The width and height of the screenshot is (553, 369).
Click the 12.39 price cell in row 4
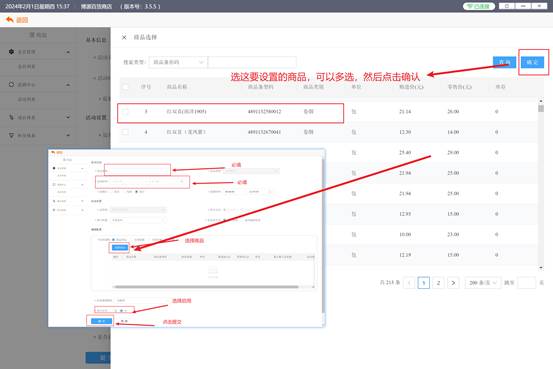pyautogui.click(x=405, y=132)
